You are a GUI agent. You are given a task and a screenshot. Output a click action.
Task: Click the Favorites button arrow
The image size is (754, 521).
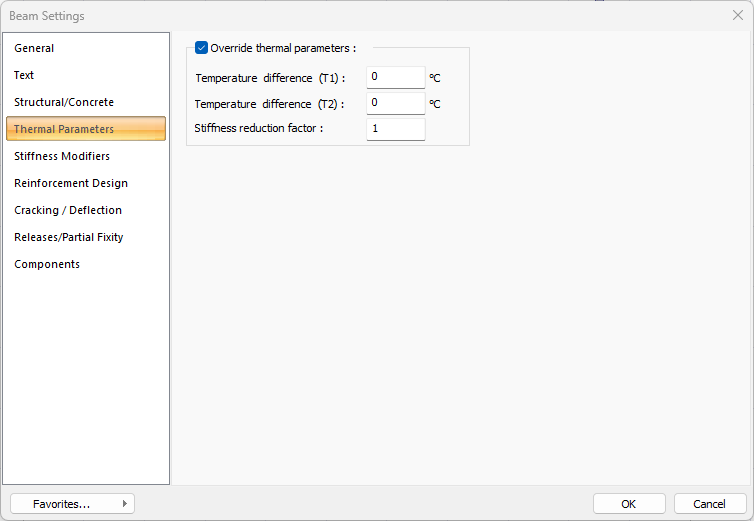click(125, 504)
